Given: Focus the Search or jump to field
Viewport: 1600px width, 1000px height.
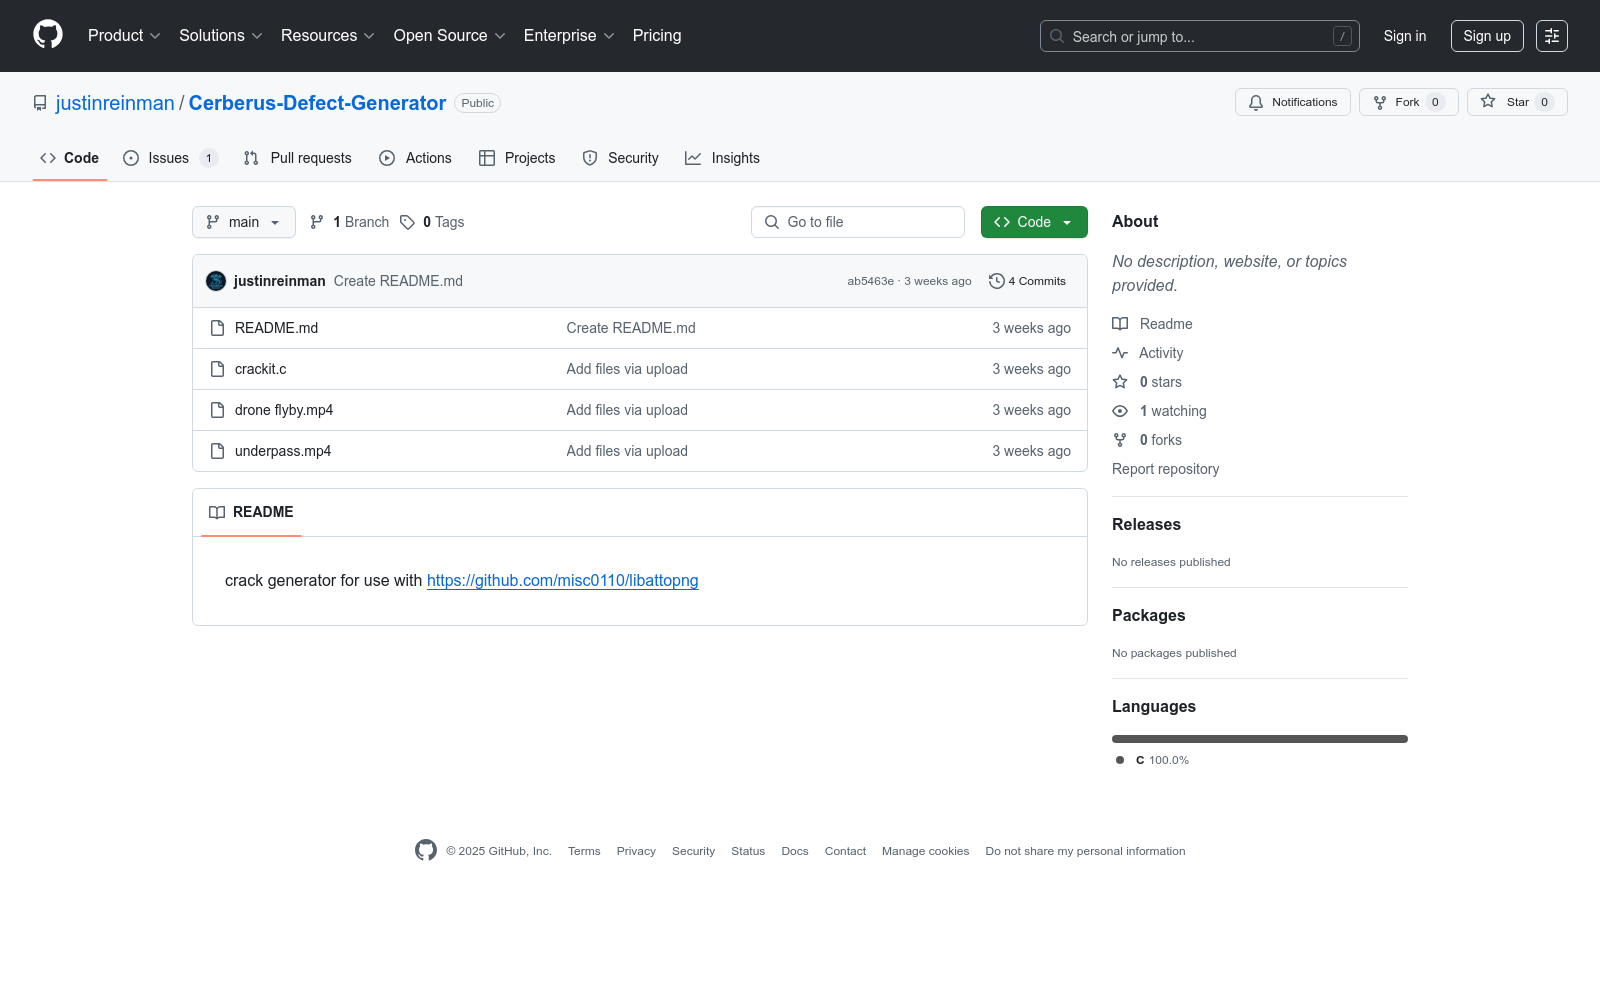Looking at the screenshot, I should click(1200, 36).
